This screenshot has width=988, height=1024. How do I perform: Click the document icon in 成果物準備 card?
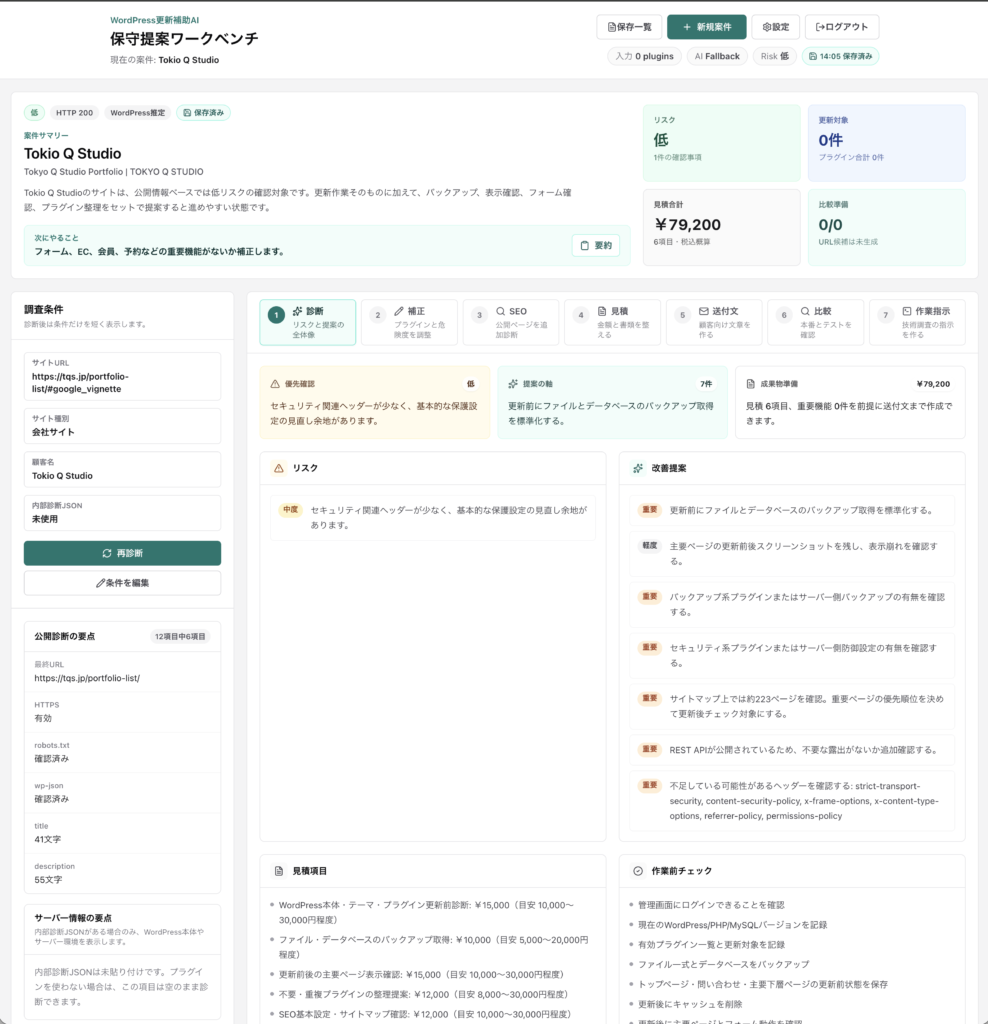coord(750,384)
